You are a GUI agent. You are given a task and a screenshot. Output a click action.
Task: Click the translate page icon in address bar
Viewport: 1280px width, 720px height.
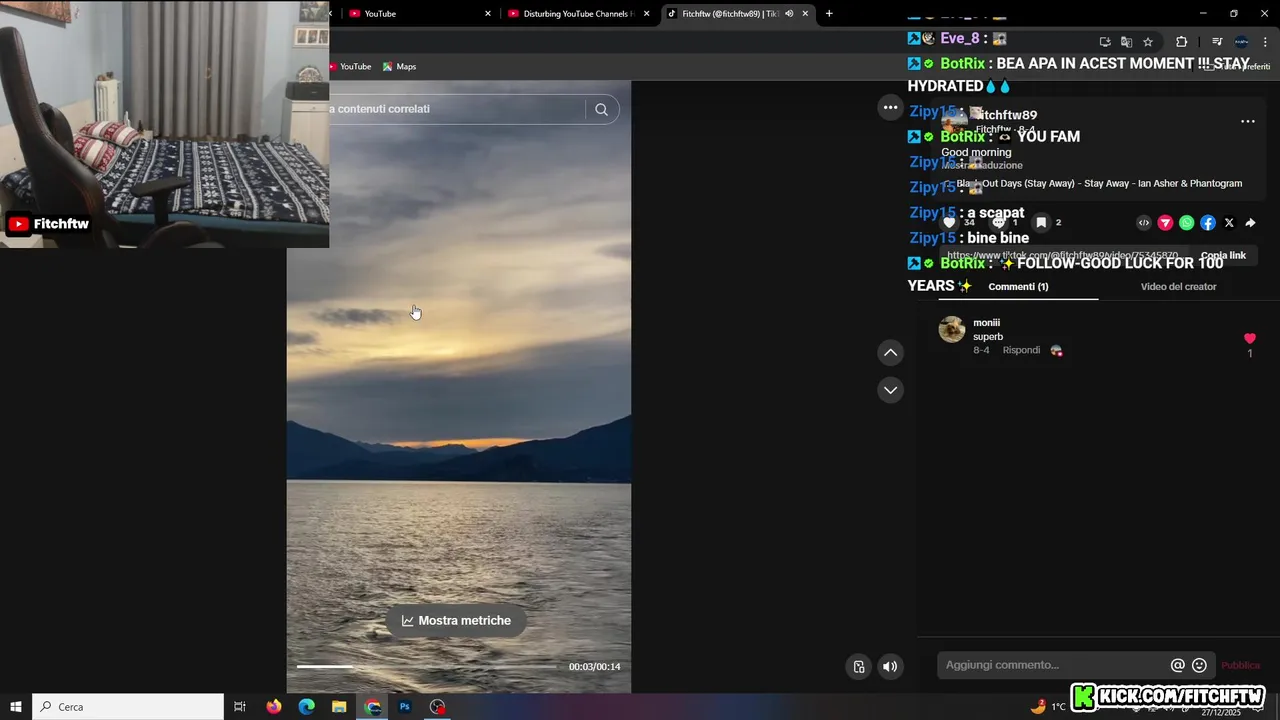coord(1126,42)
